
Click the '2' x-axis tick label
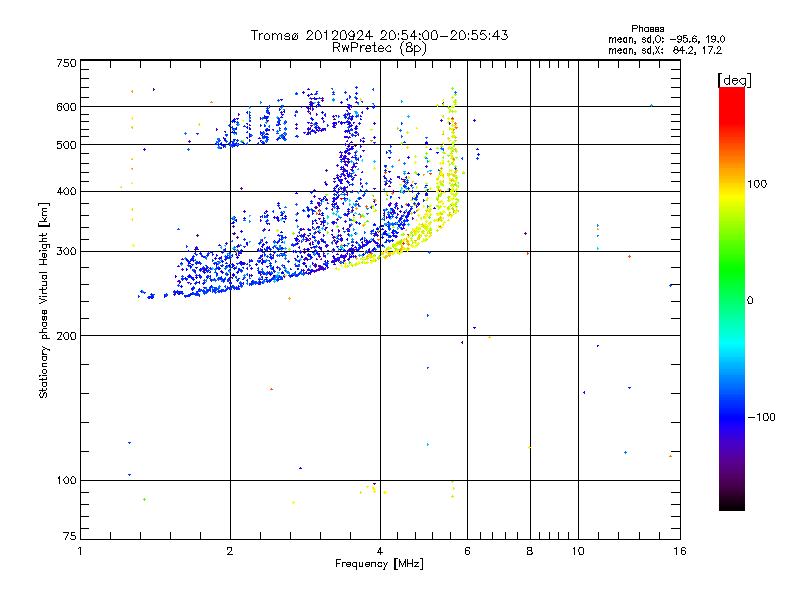[x=230, y=551]
